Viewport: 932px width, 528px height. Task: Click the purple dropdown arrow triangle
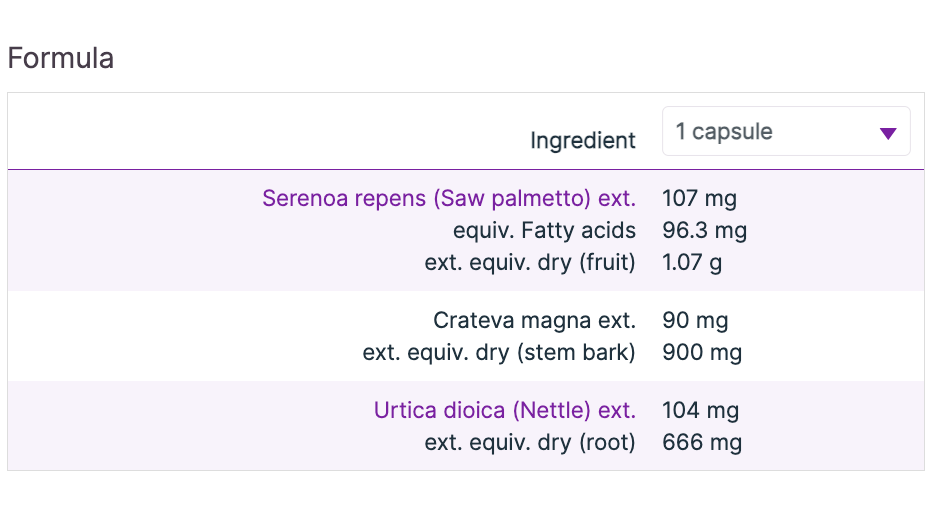887,133
